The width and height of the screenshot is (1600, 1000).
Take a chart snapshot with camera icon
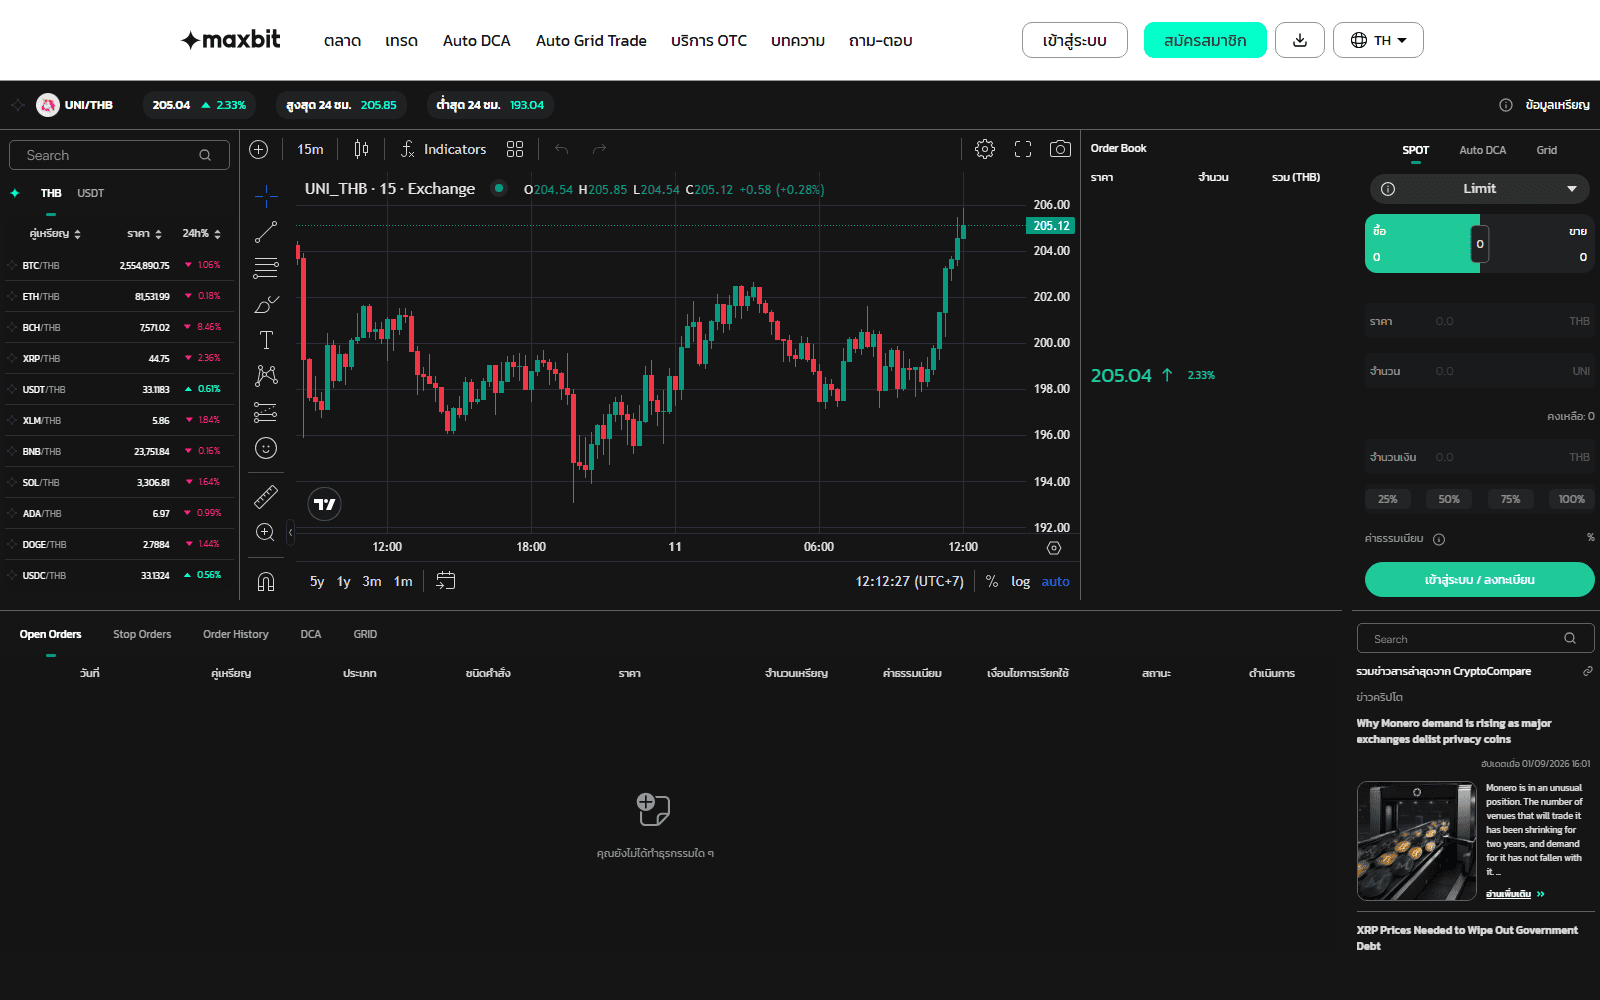pos(1060,149)
